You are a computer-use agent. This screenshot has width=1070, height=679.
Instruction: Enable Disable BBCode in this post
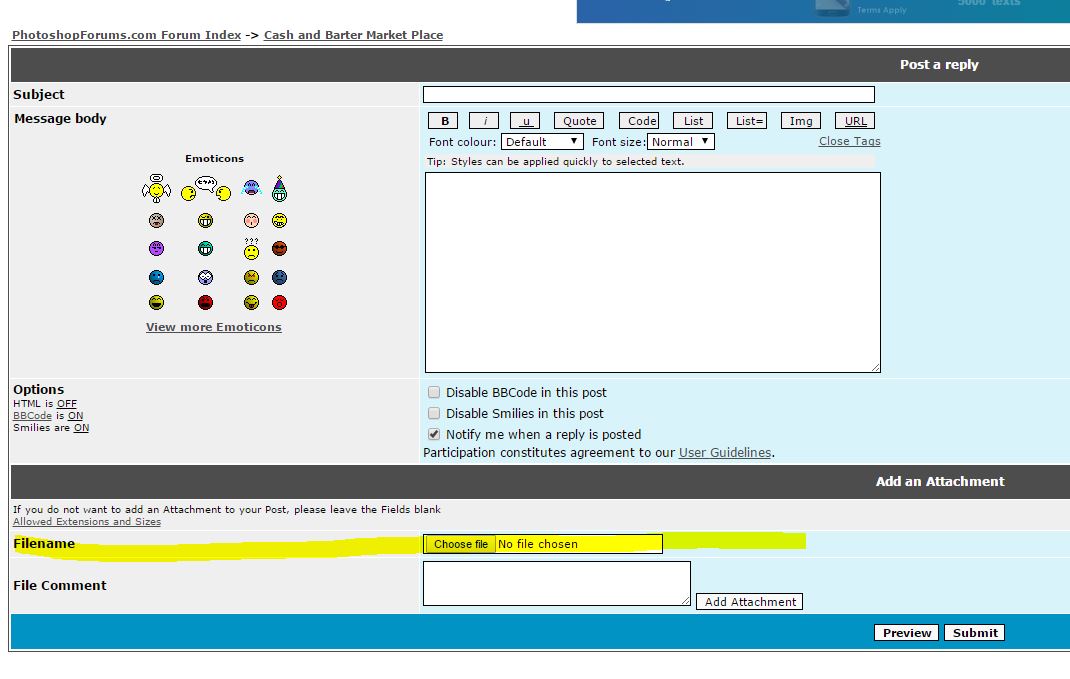click(x=434, y=393)
